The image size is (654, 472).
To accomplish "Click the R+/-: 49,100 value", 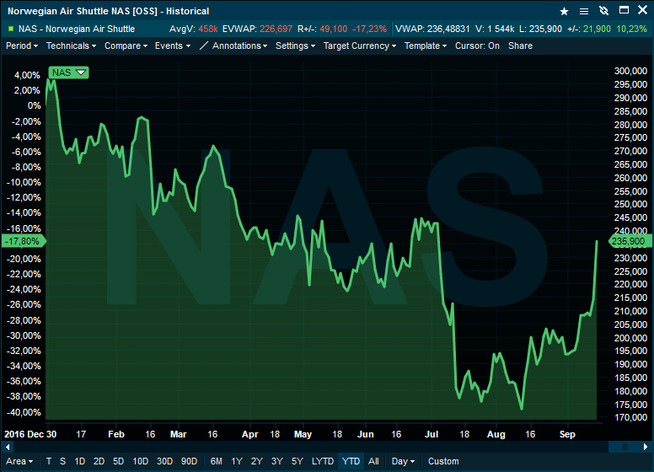I will point(322,29).
